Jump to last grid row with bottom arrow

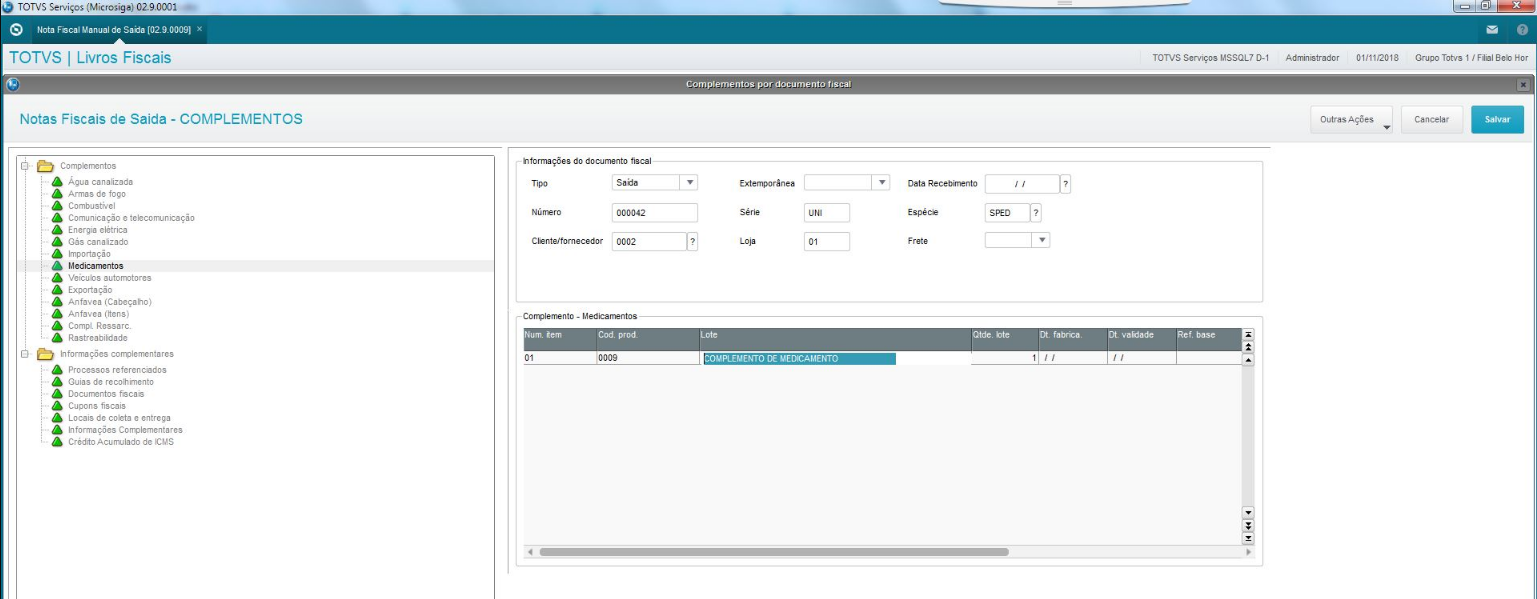coord(1247,538)
